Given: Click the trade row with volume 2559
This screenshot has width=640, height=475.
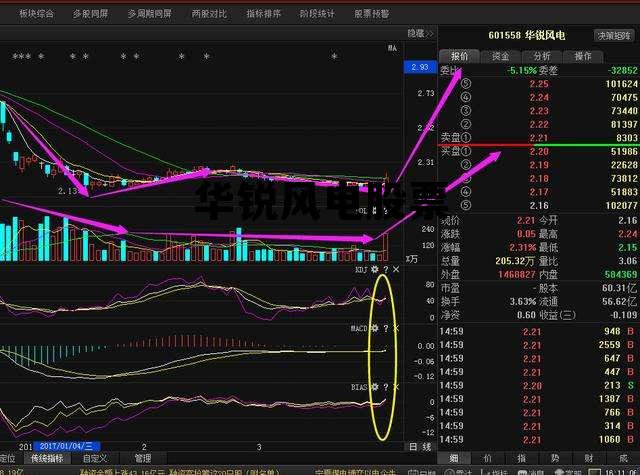Looking at the screenshot, I should 539,345.
